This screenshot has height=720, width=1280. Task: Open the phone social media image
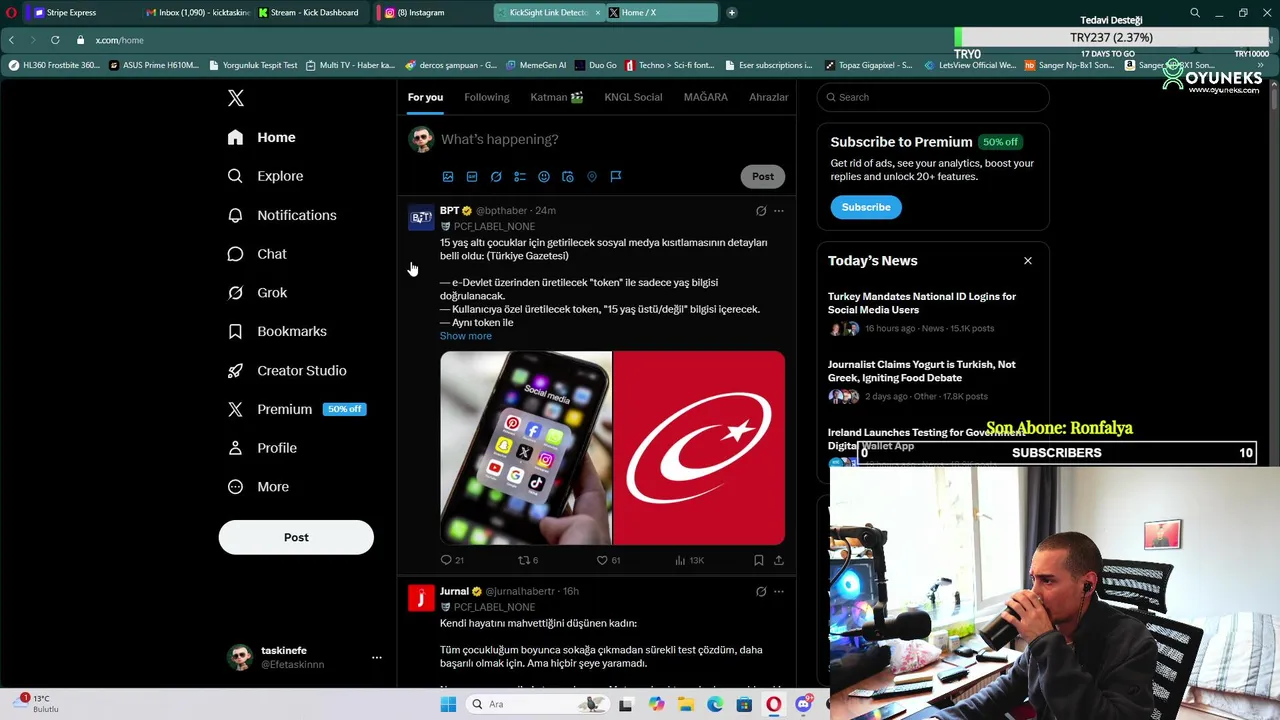(526, 448)
